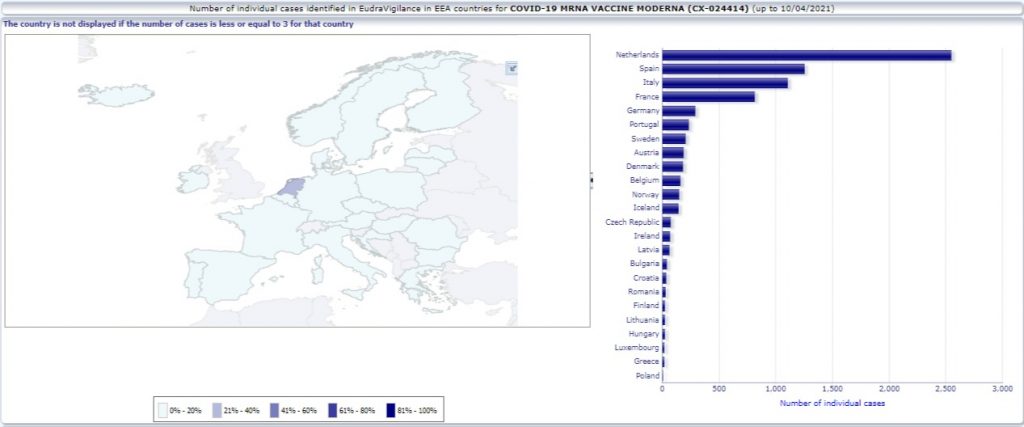Click the Italy axis label
1024x427 pixels.
point(651,82)
